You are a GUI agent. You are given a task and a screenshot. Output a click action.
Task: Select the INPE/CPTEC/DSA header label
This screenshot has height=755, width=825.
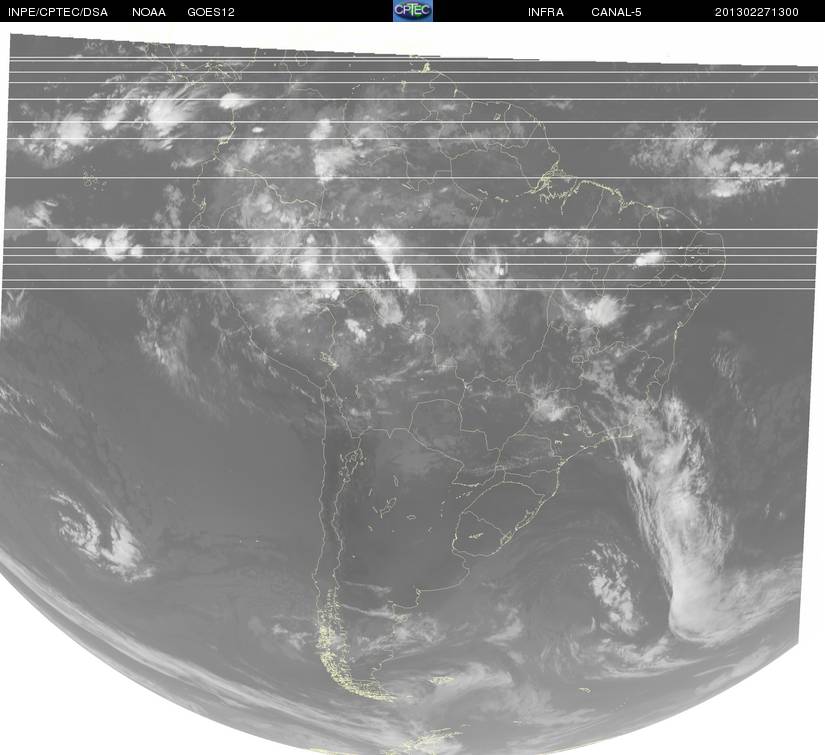(x=58, y=12)
